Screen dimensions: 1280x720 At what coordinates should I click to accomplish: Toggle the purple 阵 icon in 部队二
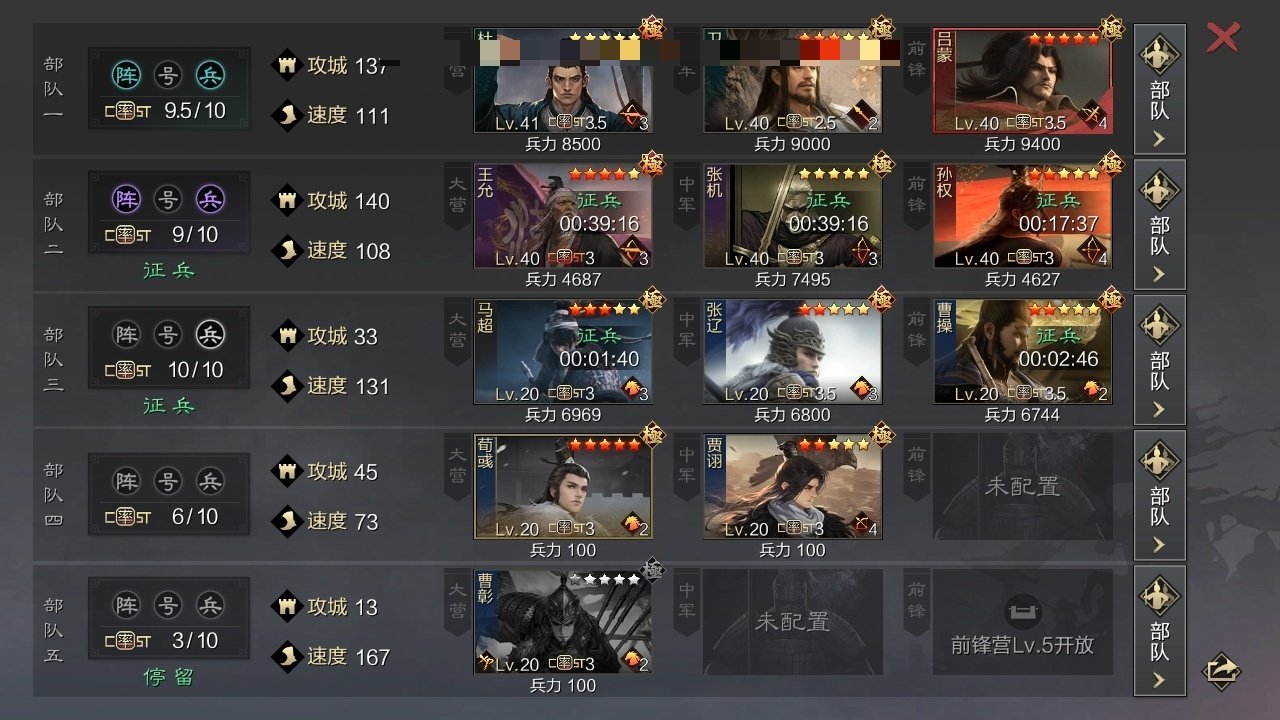(126, 198)
